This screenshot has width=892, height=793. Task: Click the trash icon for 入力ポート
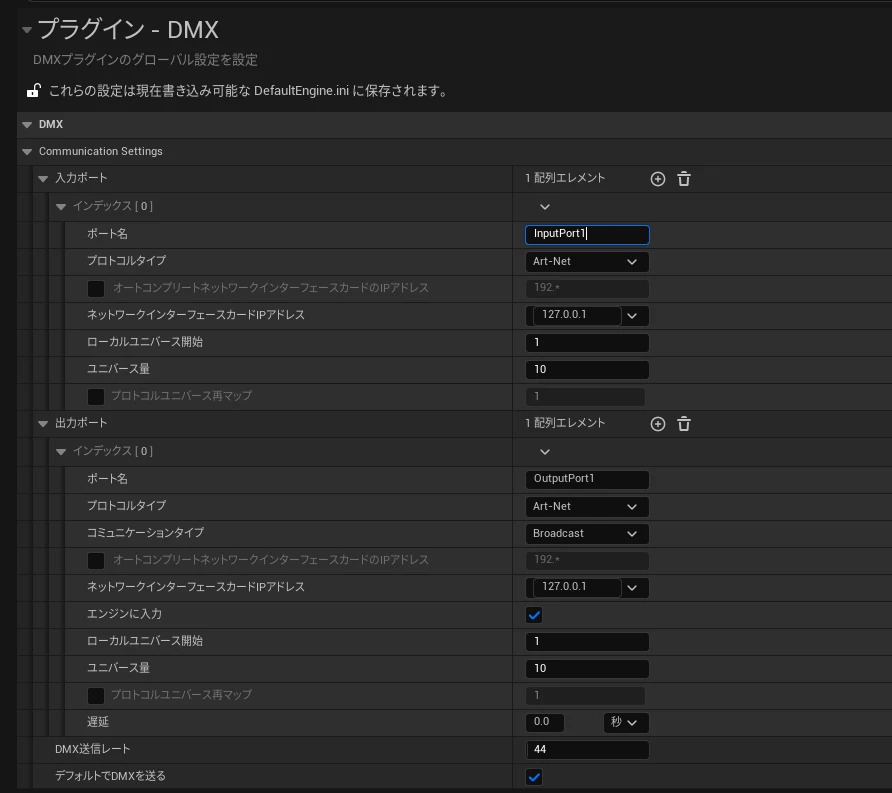684,179
